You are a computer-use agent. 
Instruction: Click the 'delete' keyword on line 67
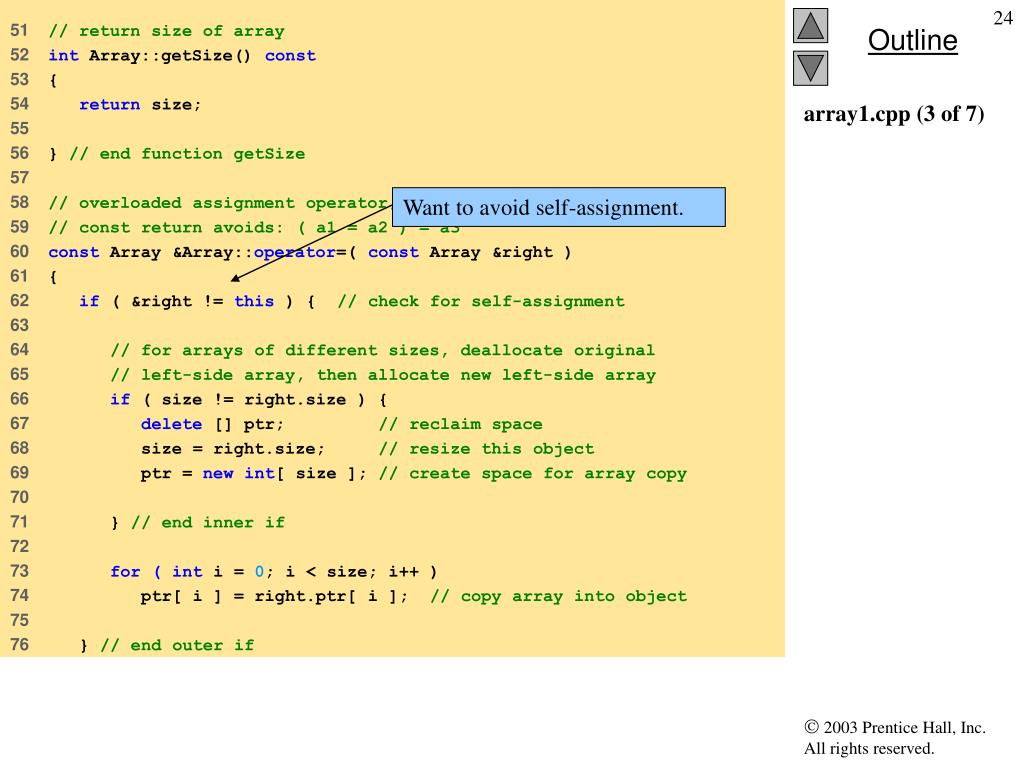click(x=171, y=424)
